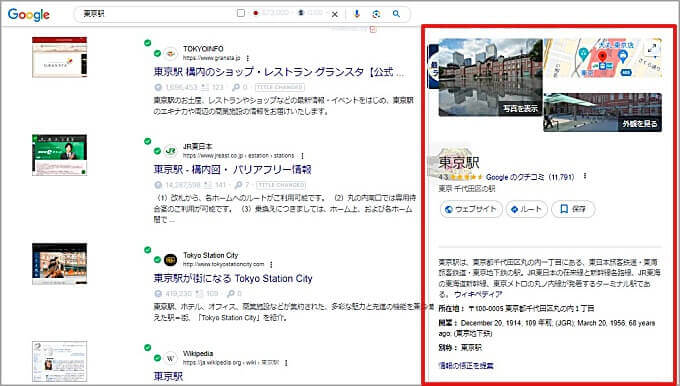Click the JR東日本 green favicon
Viewport: 680px width, 386px height.
tap(171, 151)
